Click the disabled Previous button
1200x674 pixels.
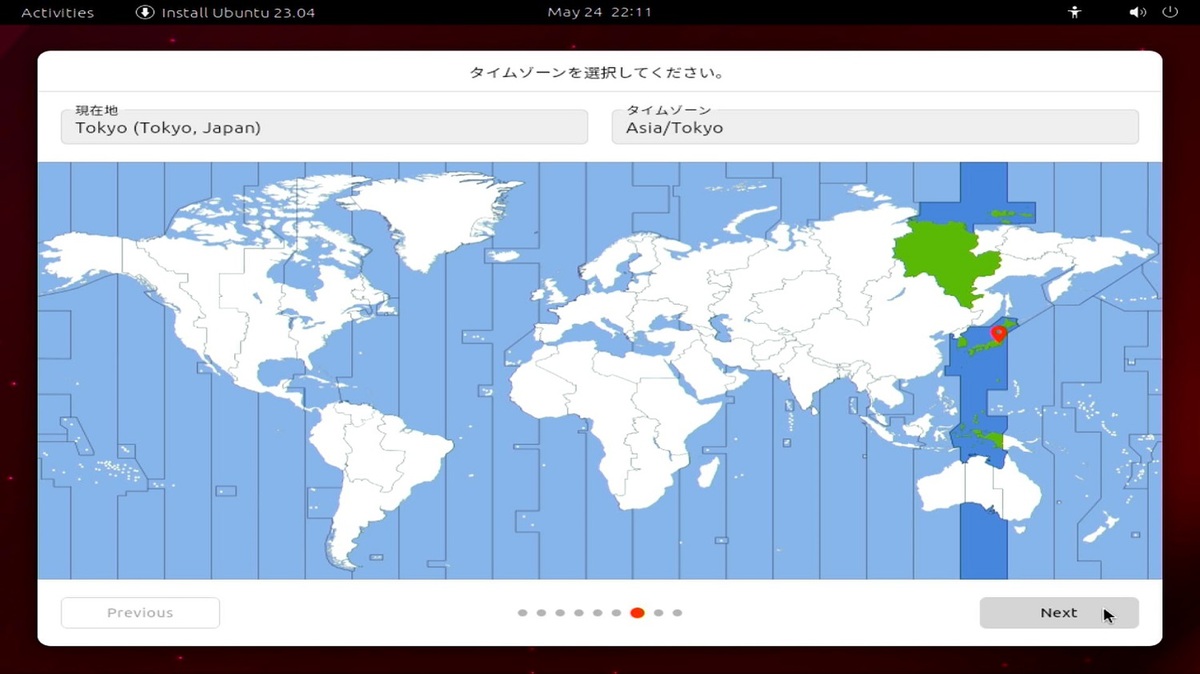[140, 613]
